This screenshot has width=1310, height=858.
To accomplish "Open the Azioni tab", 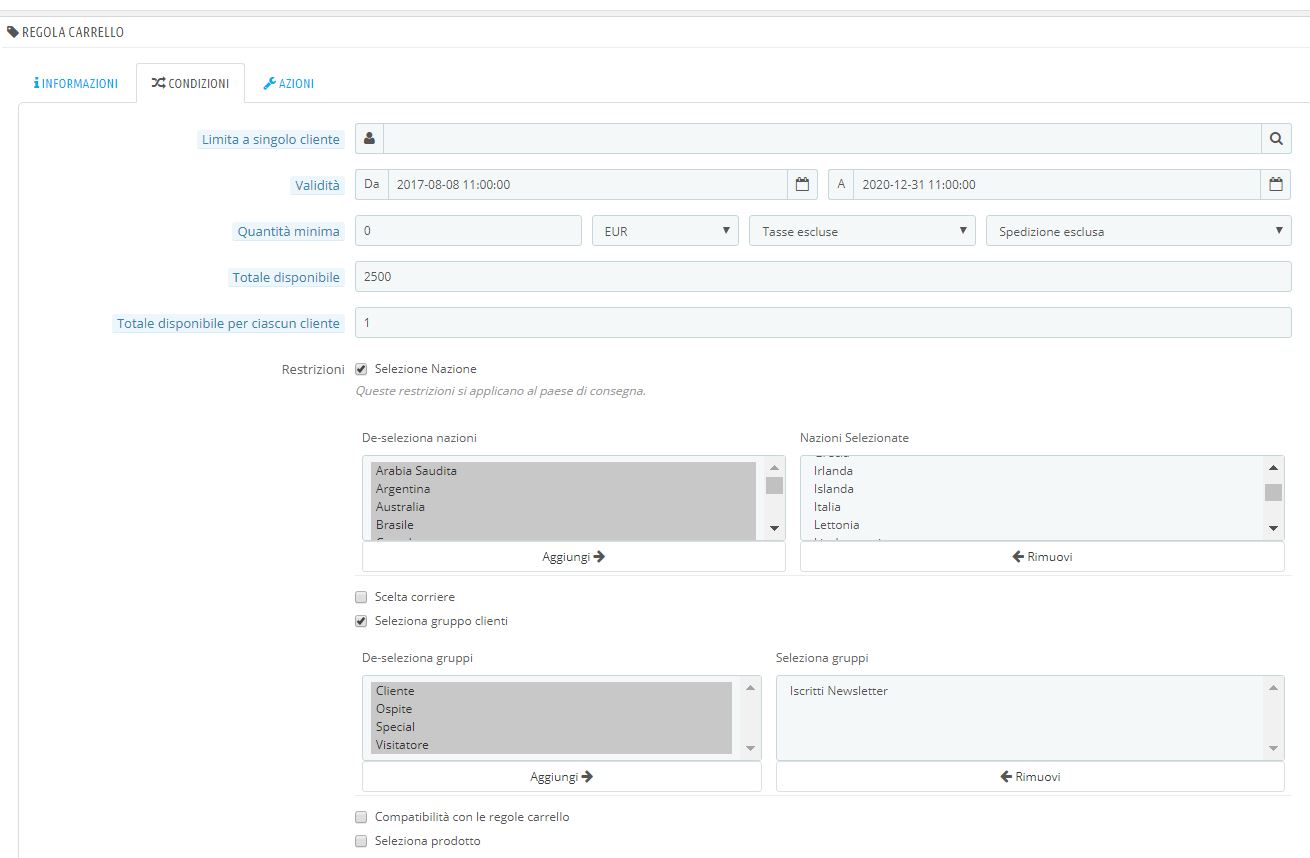I will 289,83.
